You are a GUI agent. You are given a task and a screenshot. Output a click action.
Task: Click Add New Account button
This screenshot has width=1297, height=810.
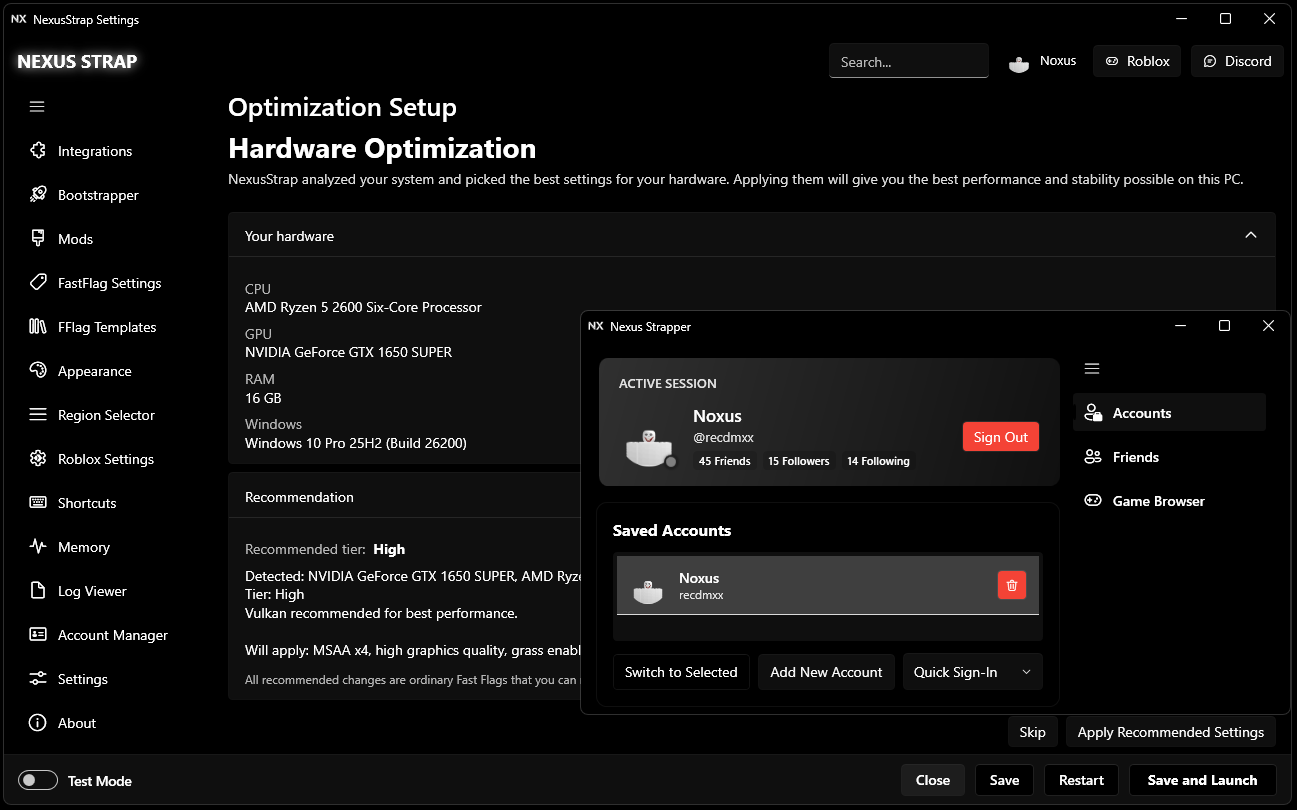[x=826, y=672]
